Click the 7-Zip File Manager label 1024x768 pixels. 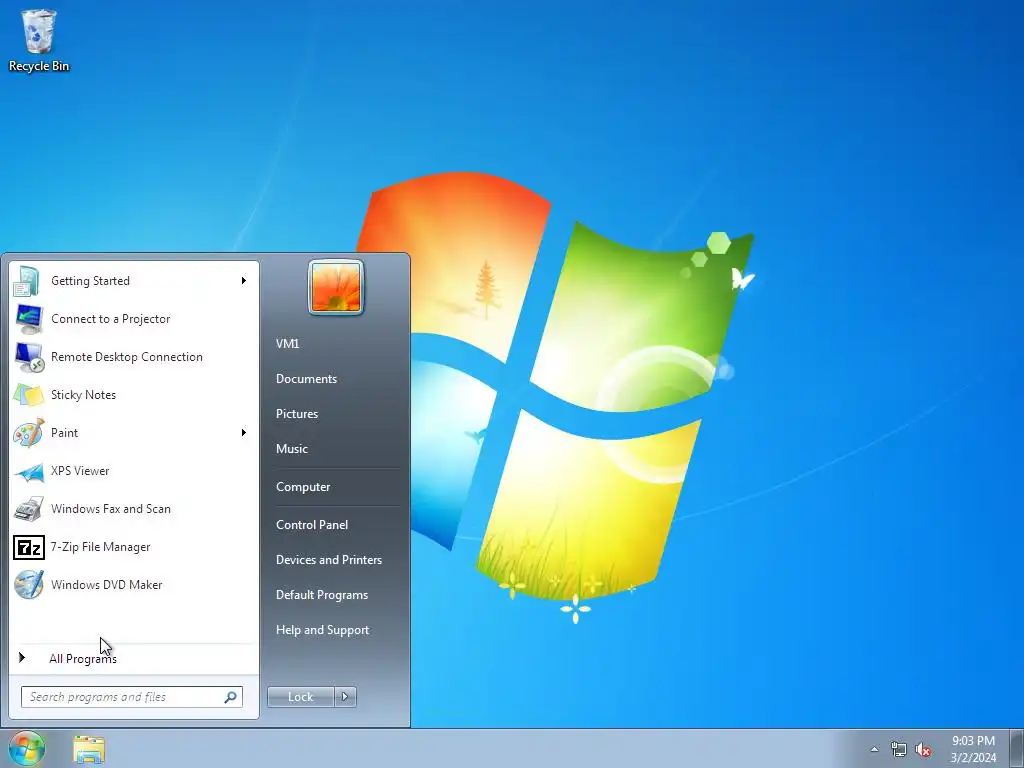pos(101,547)
